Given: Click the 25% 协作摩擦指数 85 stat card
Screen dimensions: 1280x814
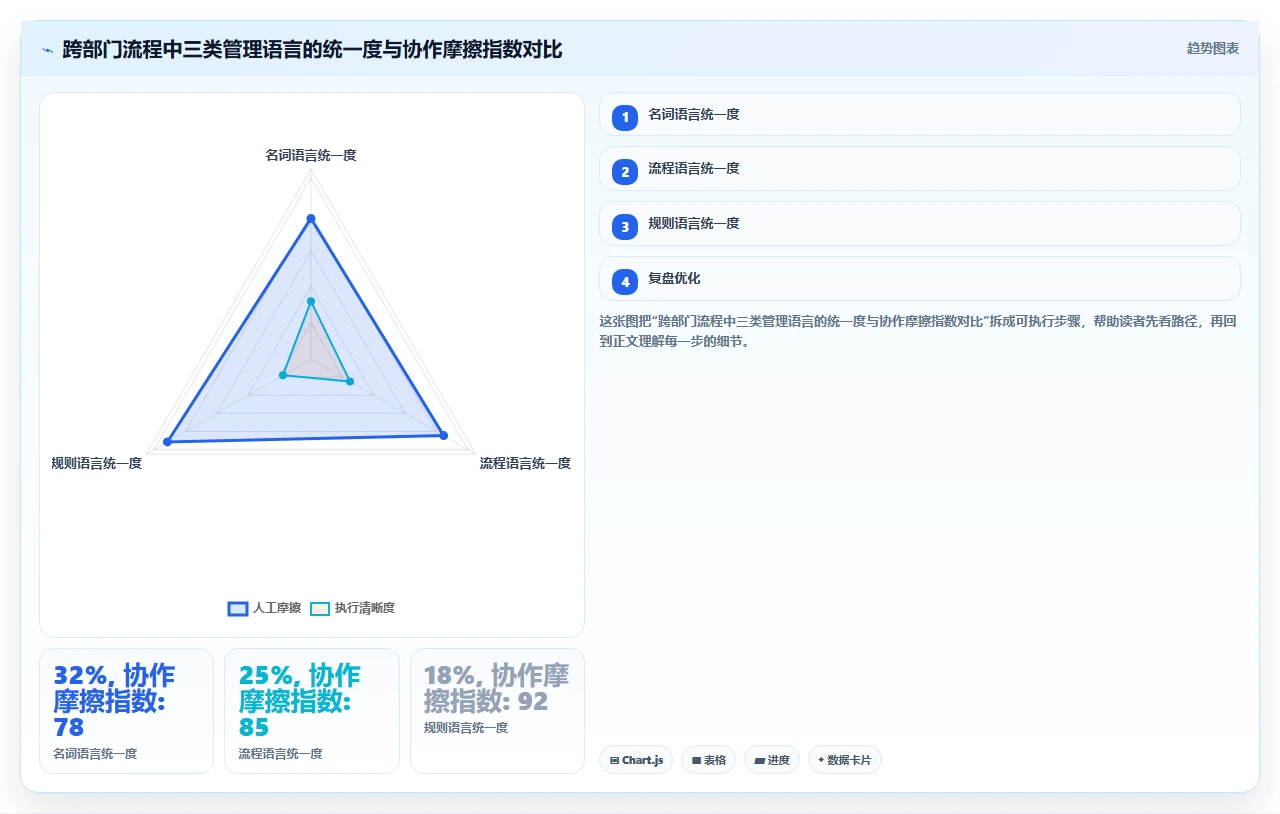Looking at the screenshot, I should pyautogui.click(x=312, y=711).
